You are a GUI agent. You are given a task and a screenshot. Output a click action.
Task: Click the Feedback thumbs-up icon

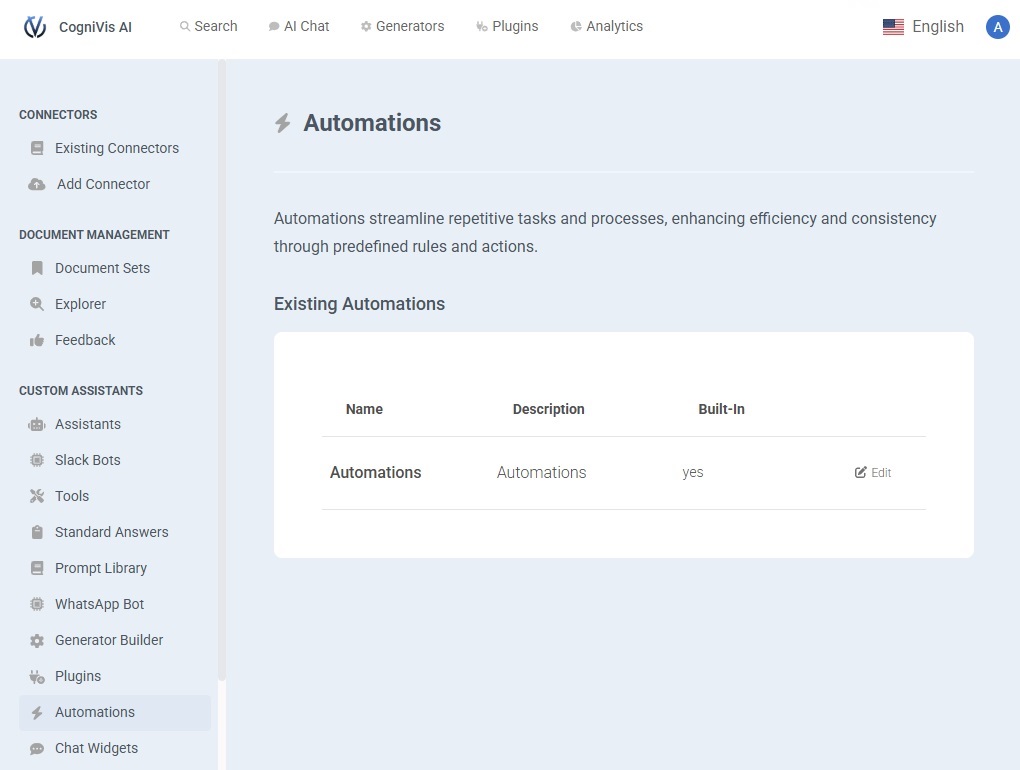point(37,340)
